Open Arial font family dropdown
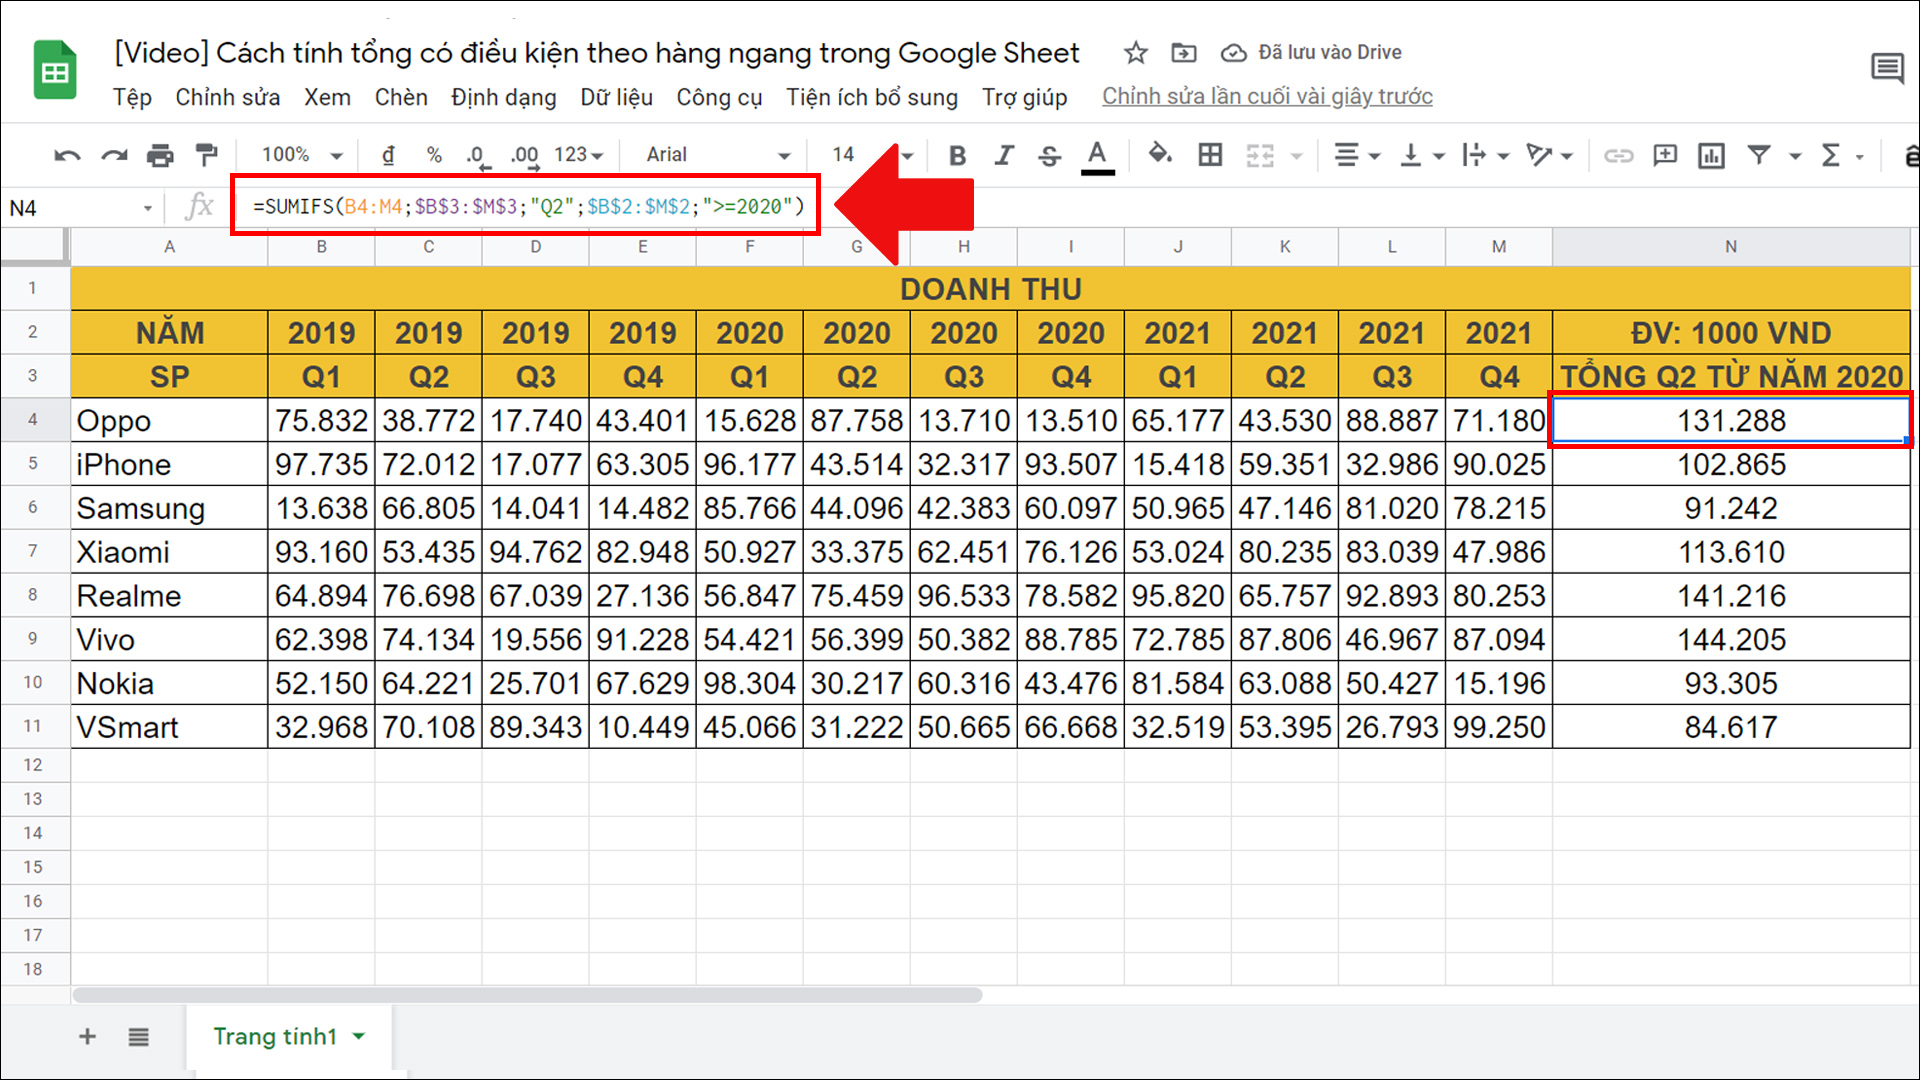The width and height of the screenshot is (1920, 1080). point(718,155)
